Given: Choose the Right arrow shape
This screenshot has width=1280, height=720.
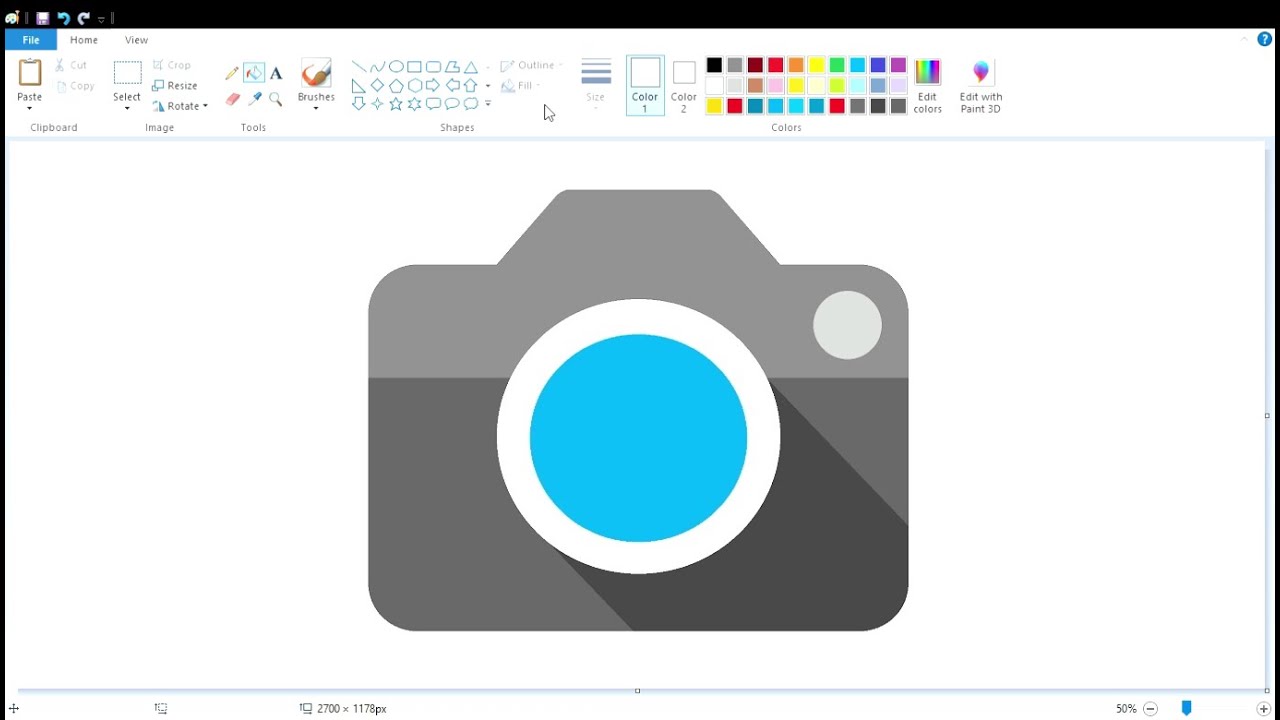Looking at the screenshot, I should 433,86.
